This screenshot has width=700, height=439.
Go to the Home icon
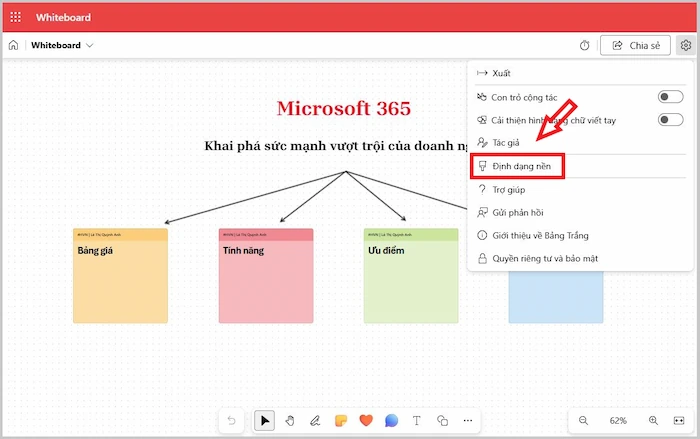13,45
